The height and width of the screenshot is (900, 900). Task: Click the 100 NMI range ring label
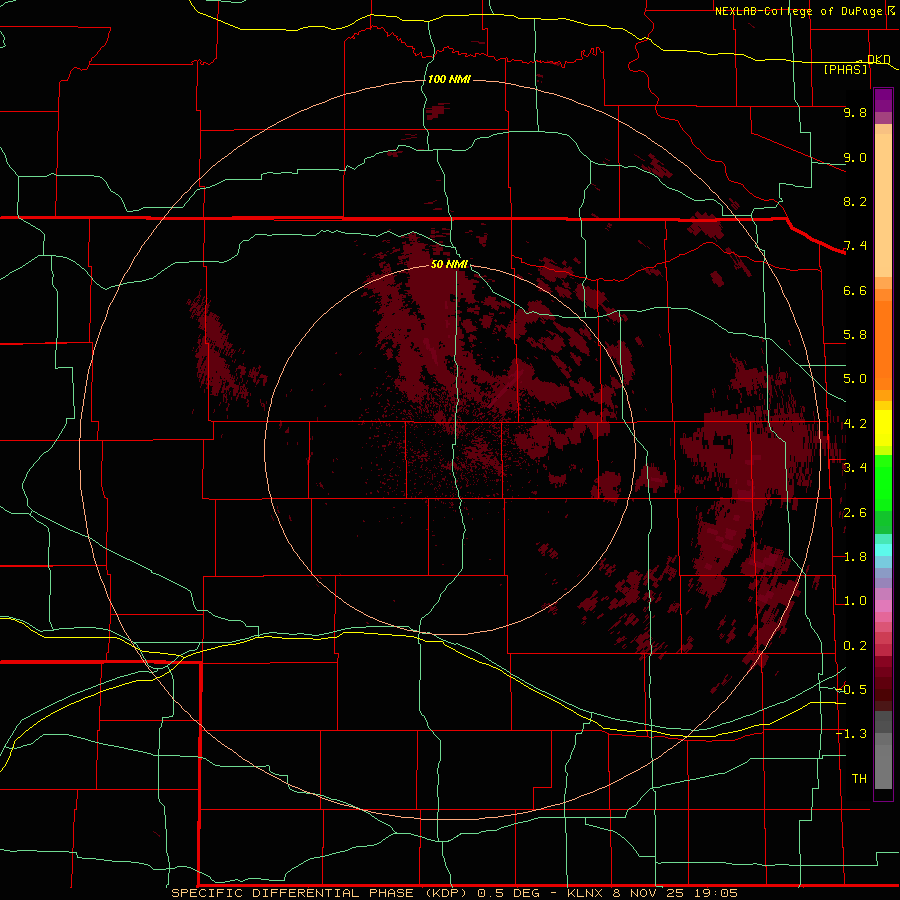point(449,79)
